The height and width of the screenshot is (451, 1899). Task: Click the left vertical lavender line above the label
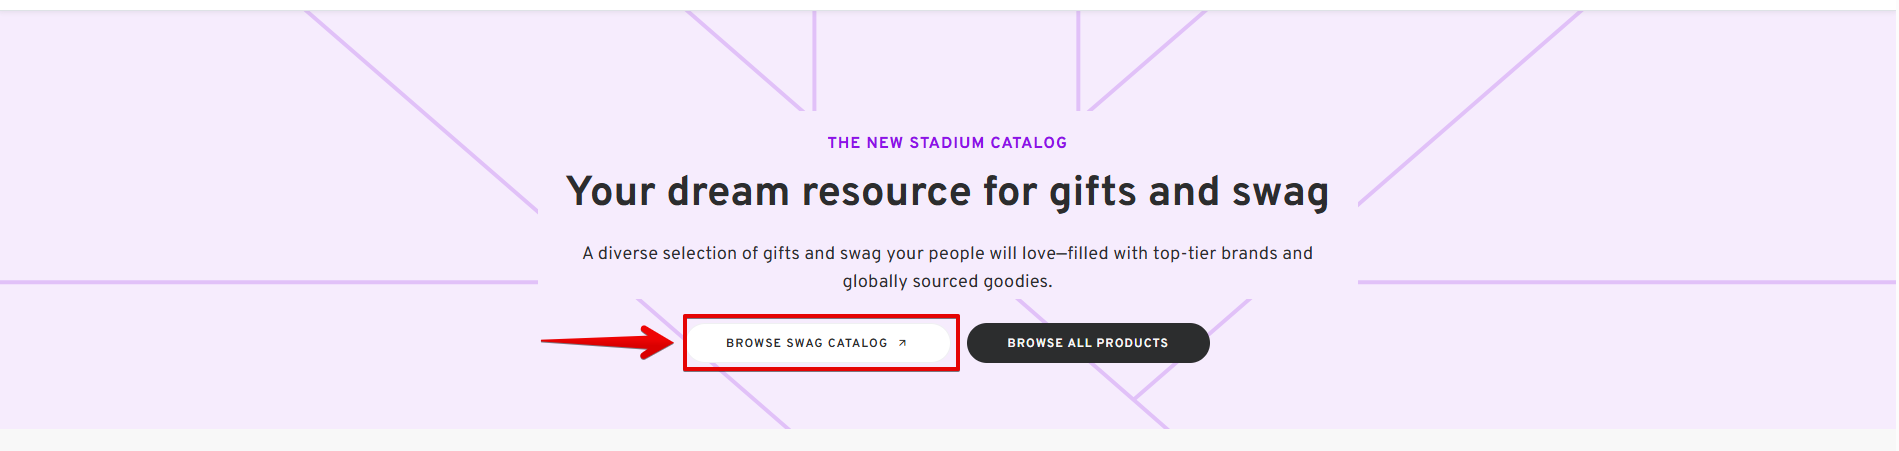[x=814, y=60]
